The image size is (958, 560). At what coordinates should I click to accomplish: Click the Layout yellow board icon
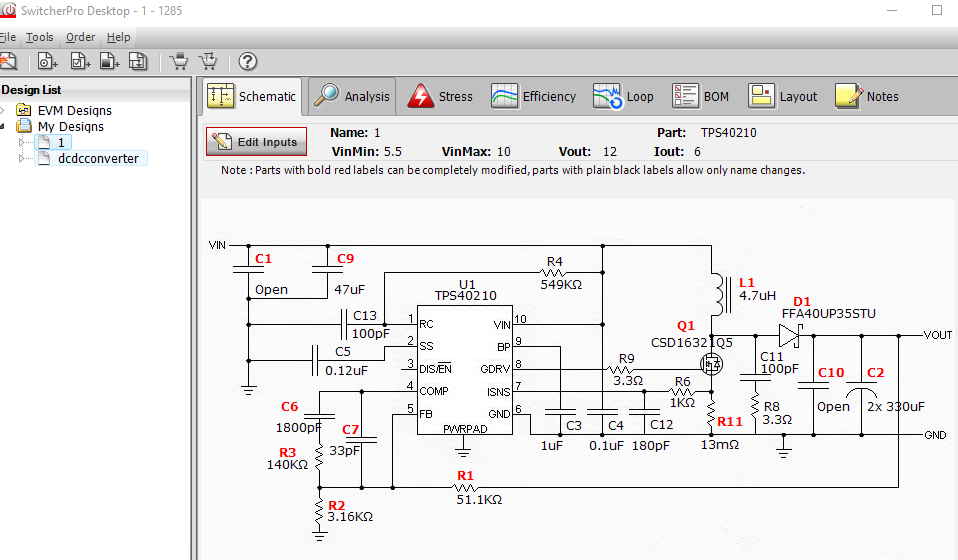[761, 96]
